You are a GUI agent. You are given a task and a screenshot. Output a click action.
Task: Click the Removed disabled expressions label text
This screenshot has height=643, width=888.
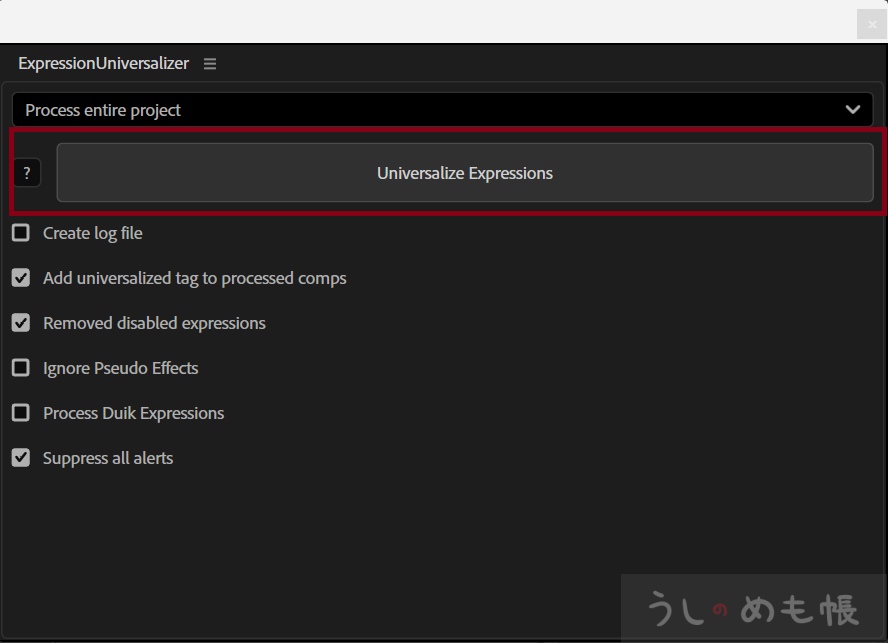154,323
